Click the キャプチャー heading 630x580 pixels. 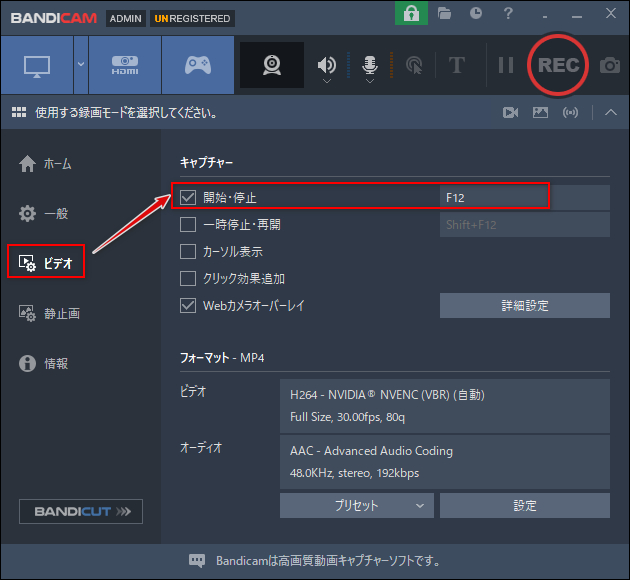point(207,163)
